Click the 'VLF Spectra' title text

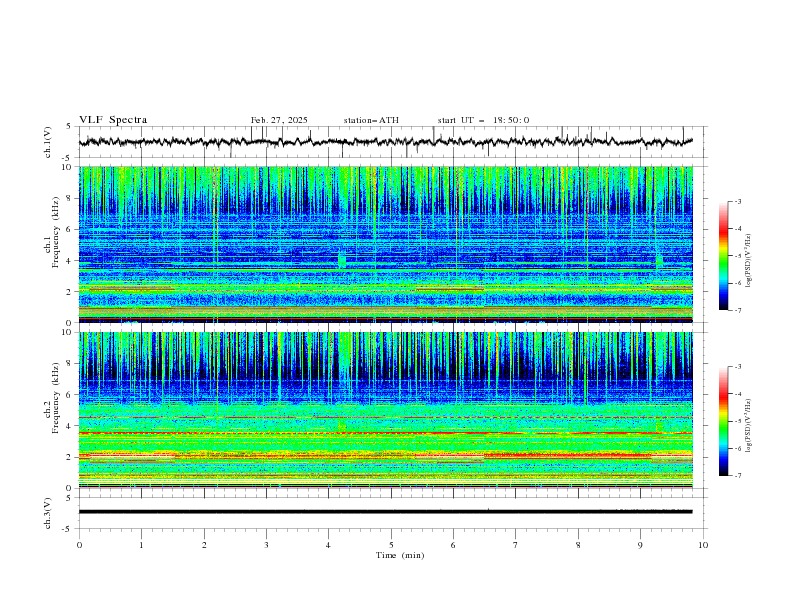113,120
